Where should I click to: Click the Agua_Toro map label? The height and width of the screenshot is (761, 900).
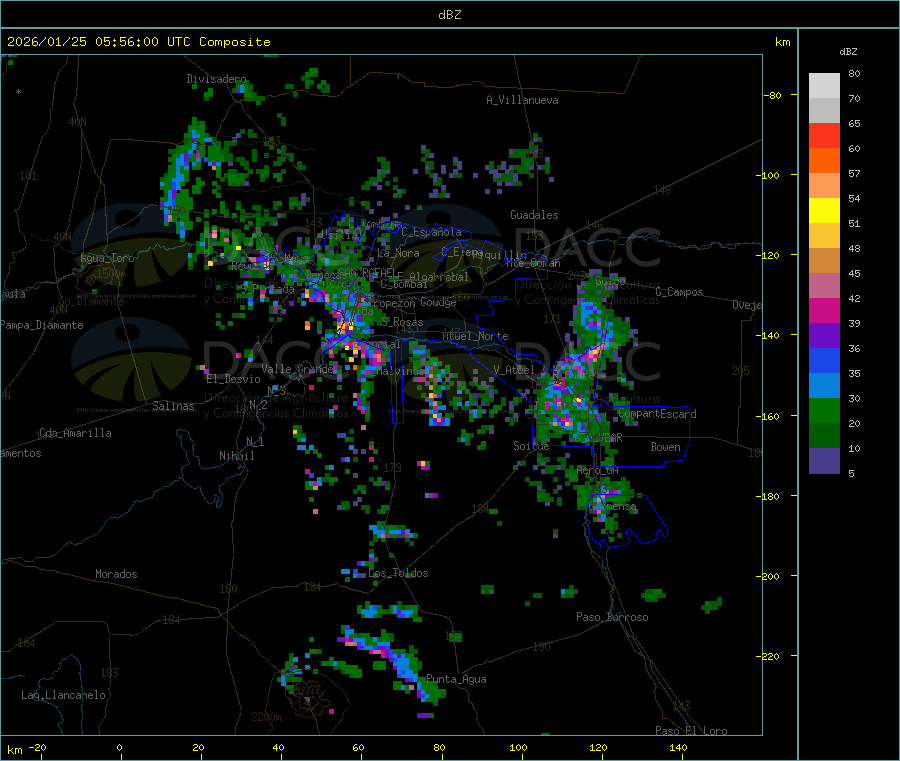pyautogui.click(x=107, y=258)
